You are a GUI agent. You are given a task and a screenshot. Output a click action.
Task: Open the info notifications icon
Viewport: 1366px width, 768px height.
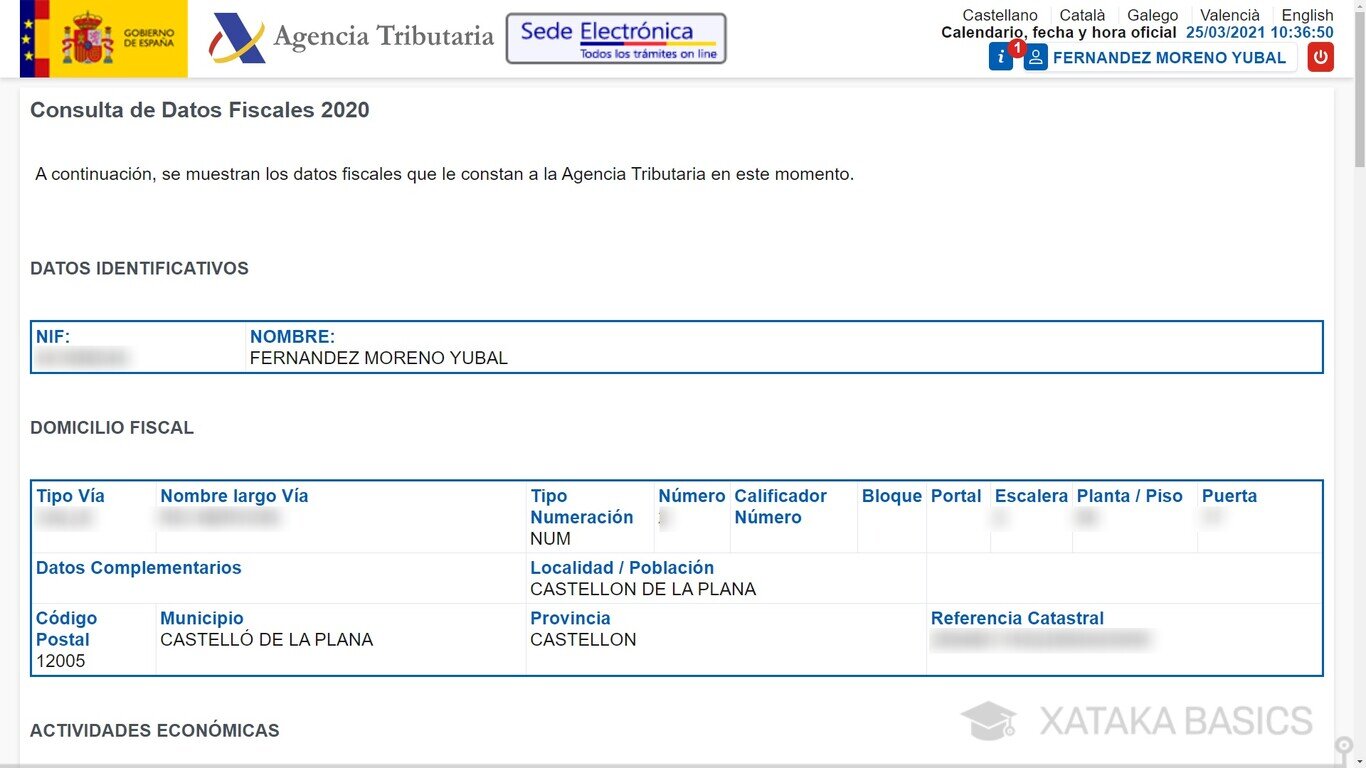1001,57
